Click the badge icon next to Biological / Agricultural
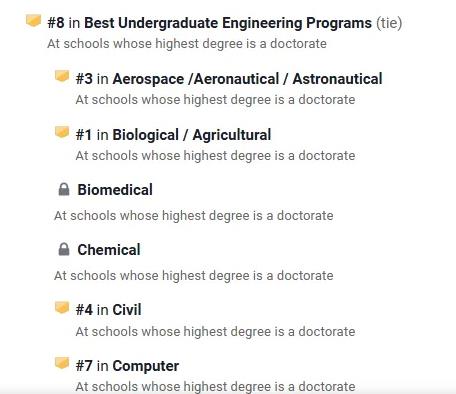This screenshot has height=394, width=456. coord(62,132)
